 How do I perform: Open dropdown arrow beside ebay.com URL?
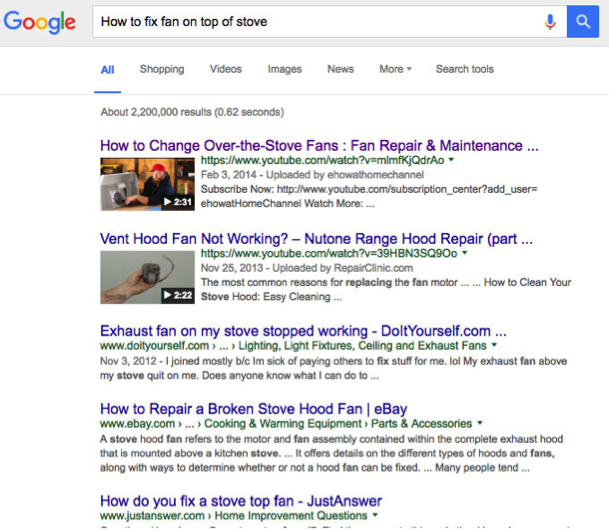(x=480, y=423)
